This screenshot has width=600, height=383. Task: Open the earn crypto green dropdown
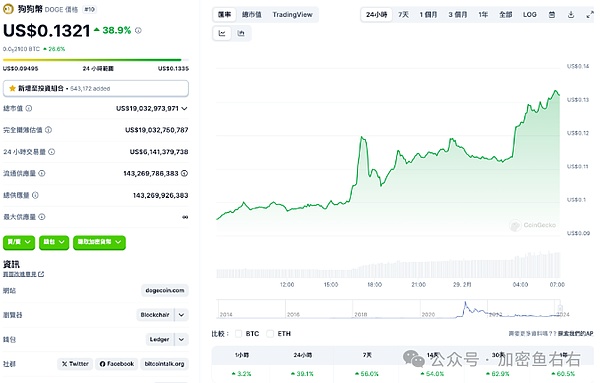click(99, 242)
